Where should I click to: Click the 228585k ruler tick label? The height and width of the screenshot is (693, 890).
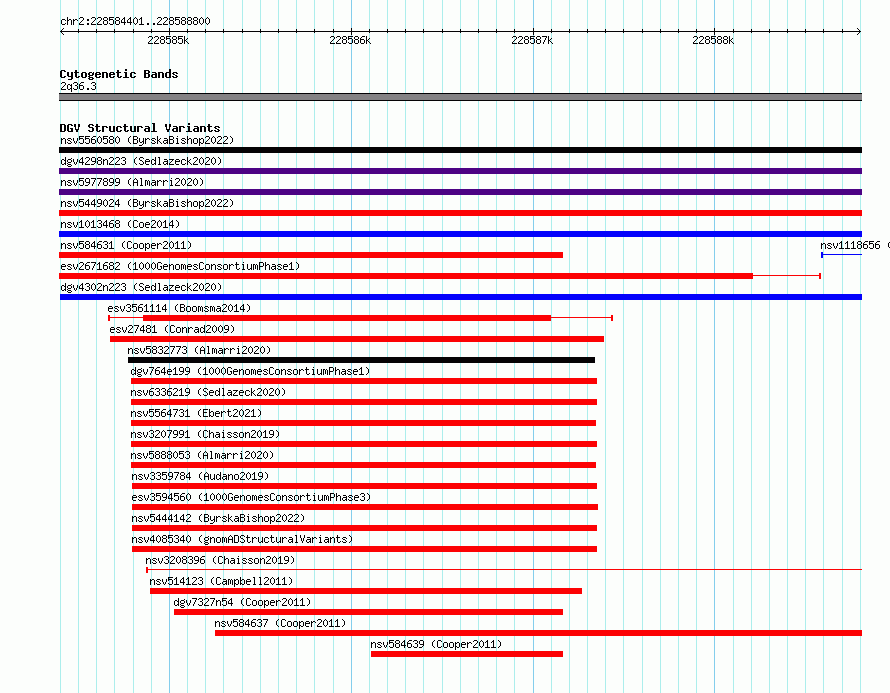pyautogui.click(x=168, y=40)
